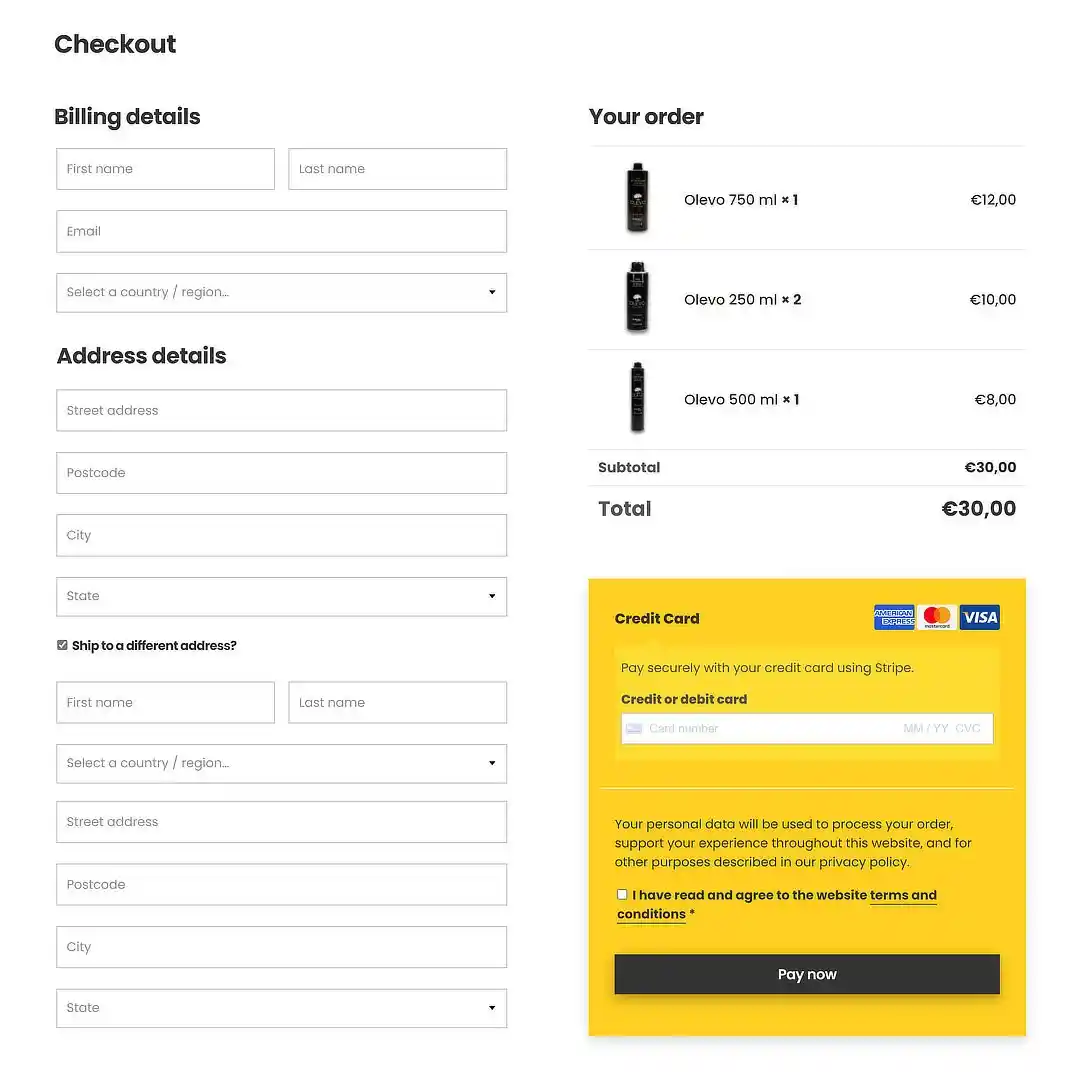This screenshot has width=1080, height=1080.
Task: Click the Visa card icon
Action: coord(979,618)
